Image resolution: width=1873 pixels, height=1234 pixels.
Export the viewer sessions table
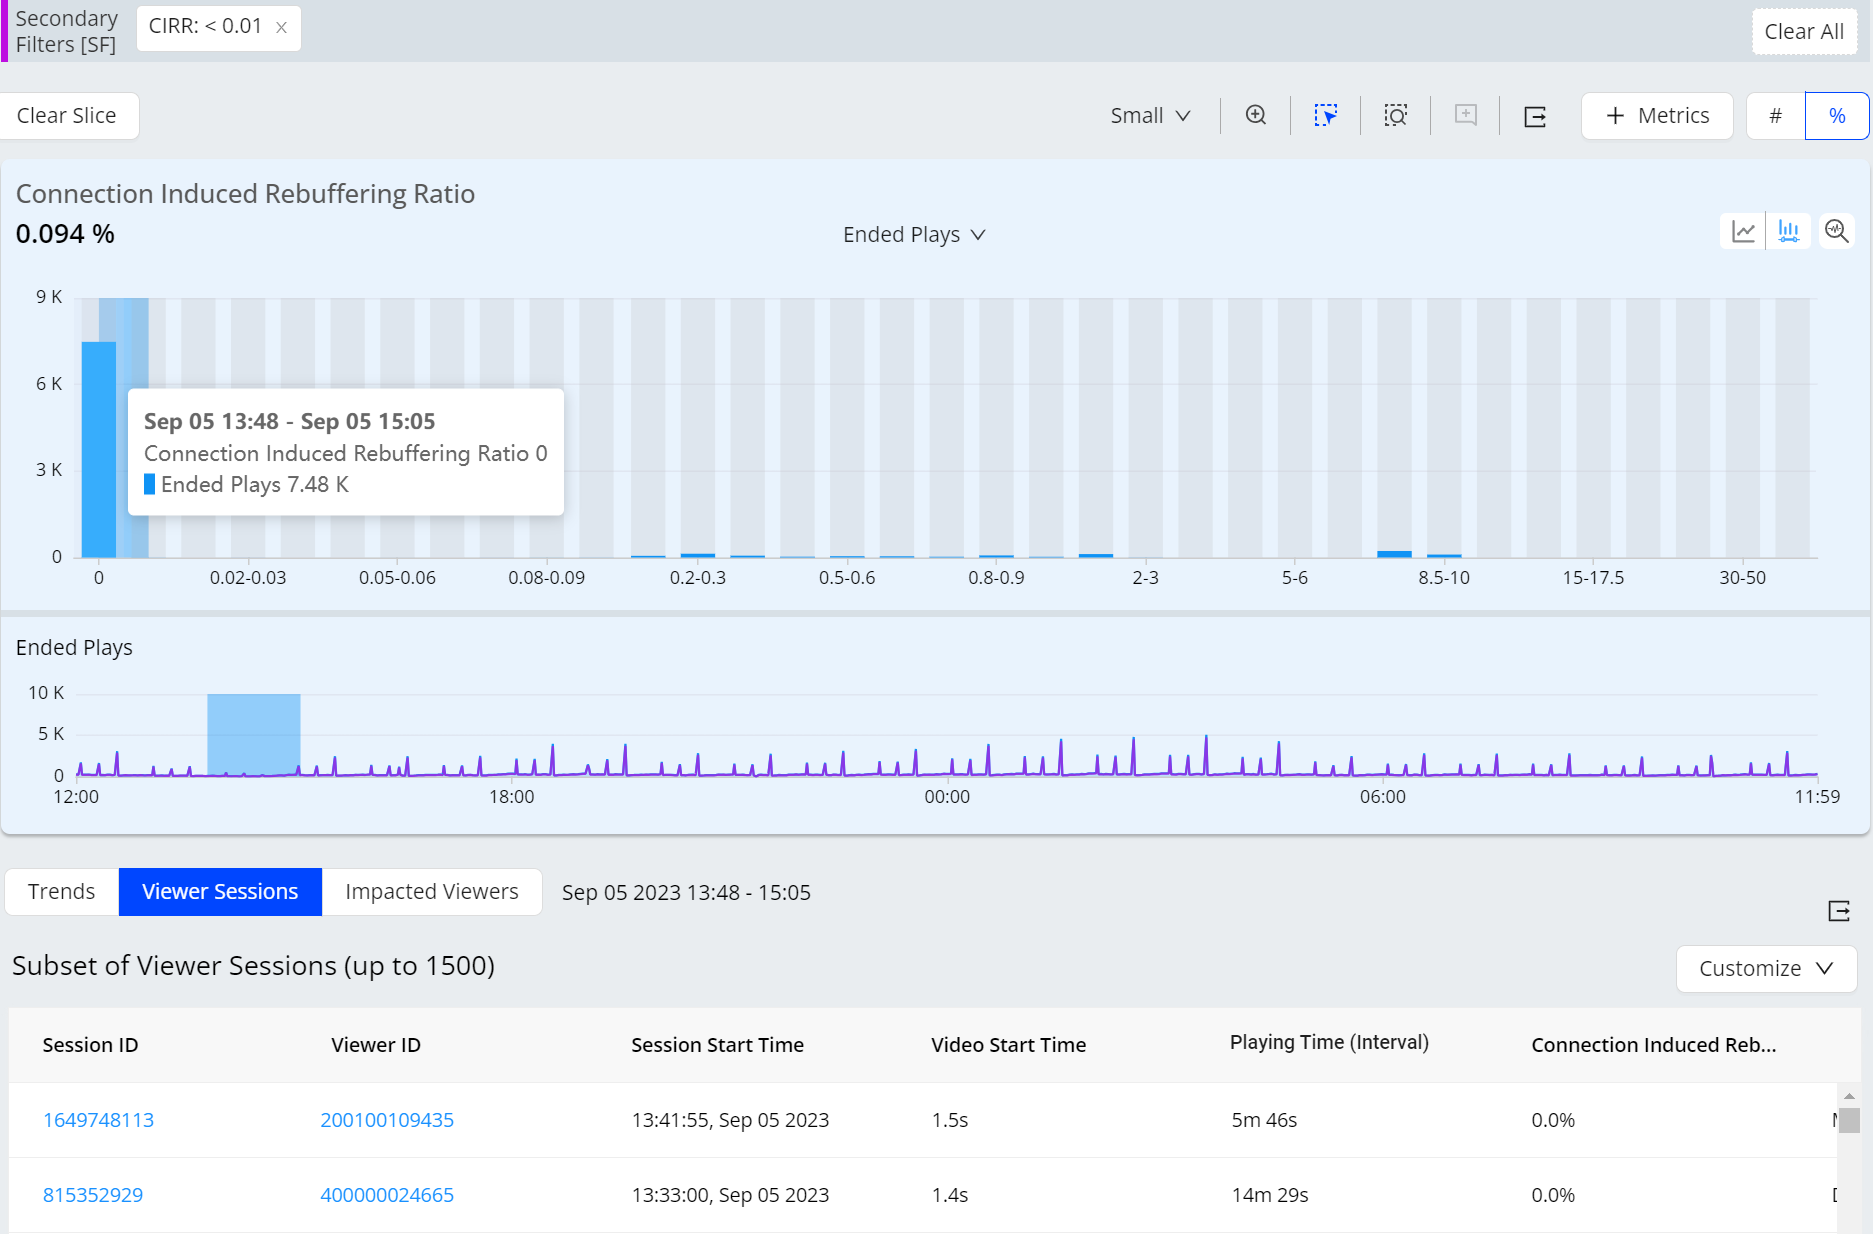tap(1838, 911)
